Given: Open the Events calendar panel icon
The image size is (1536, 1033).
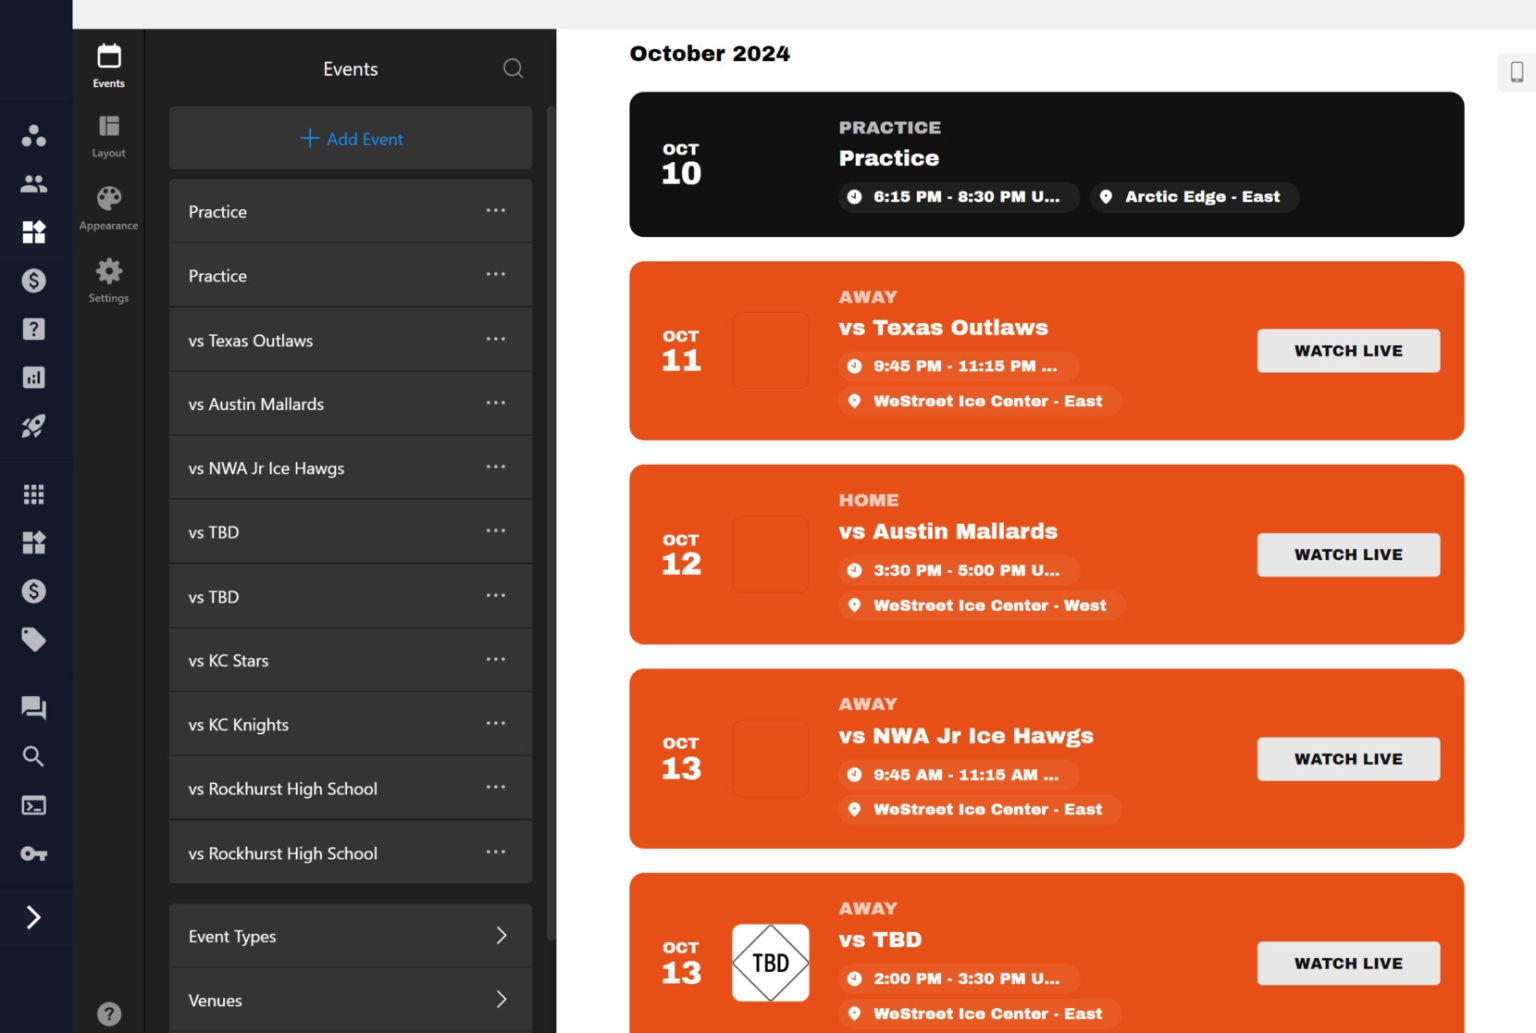Looking at the screenshot, I should tap(108, 60).
